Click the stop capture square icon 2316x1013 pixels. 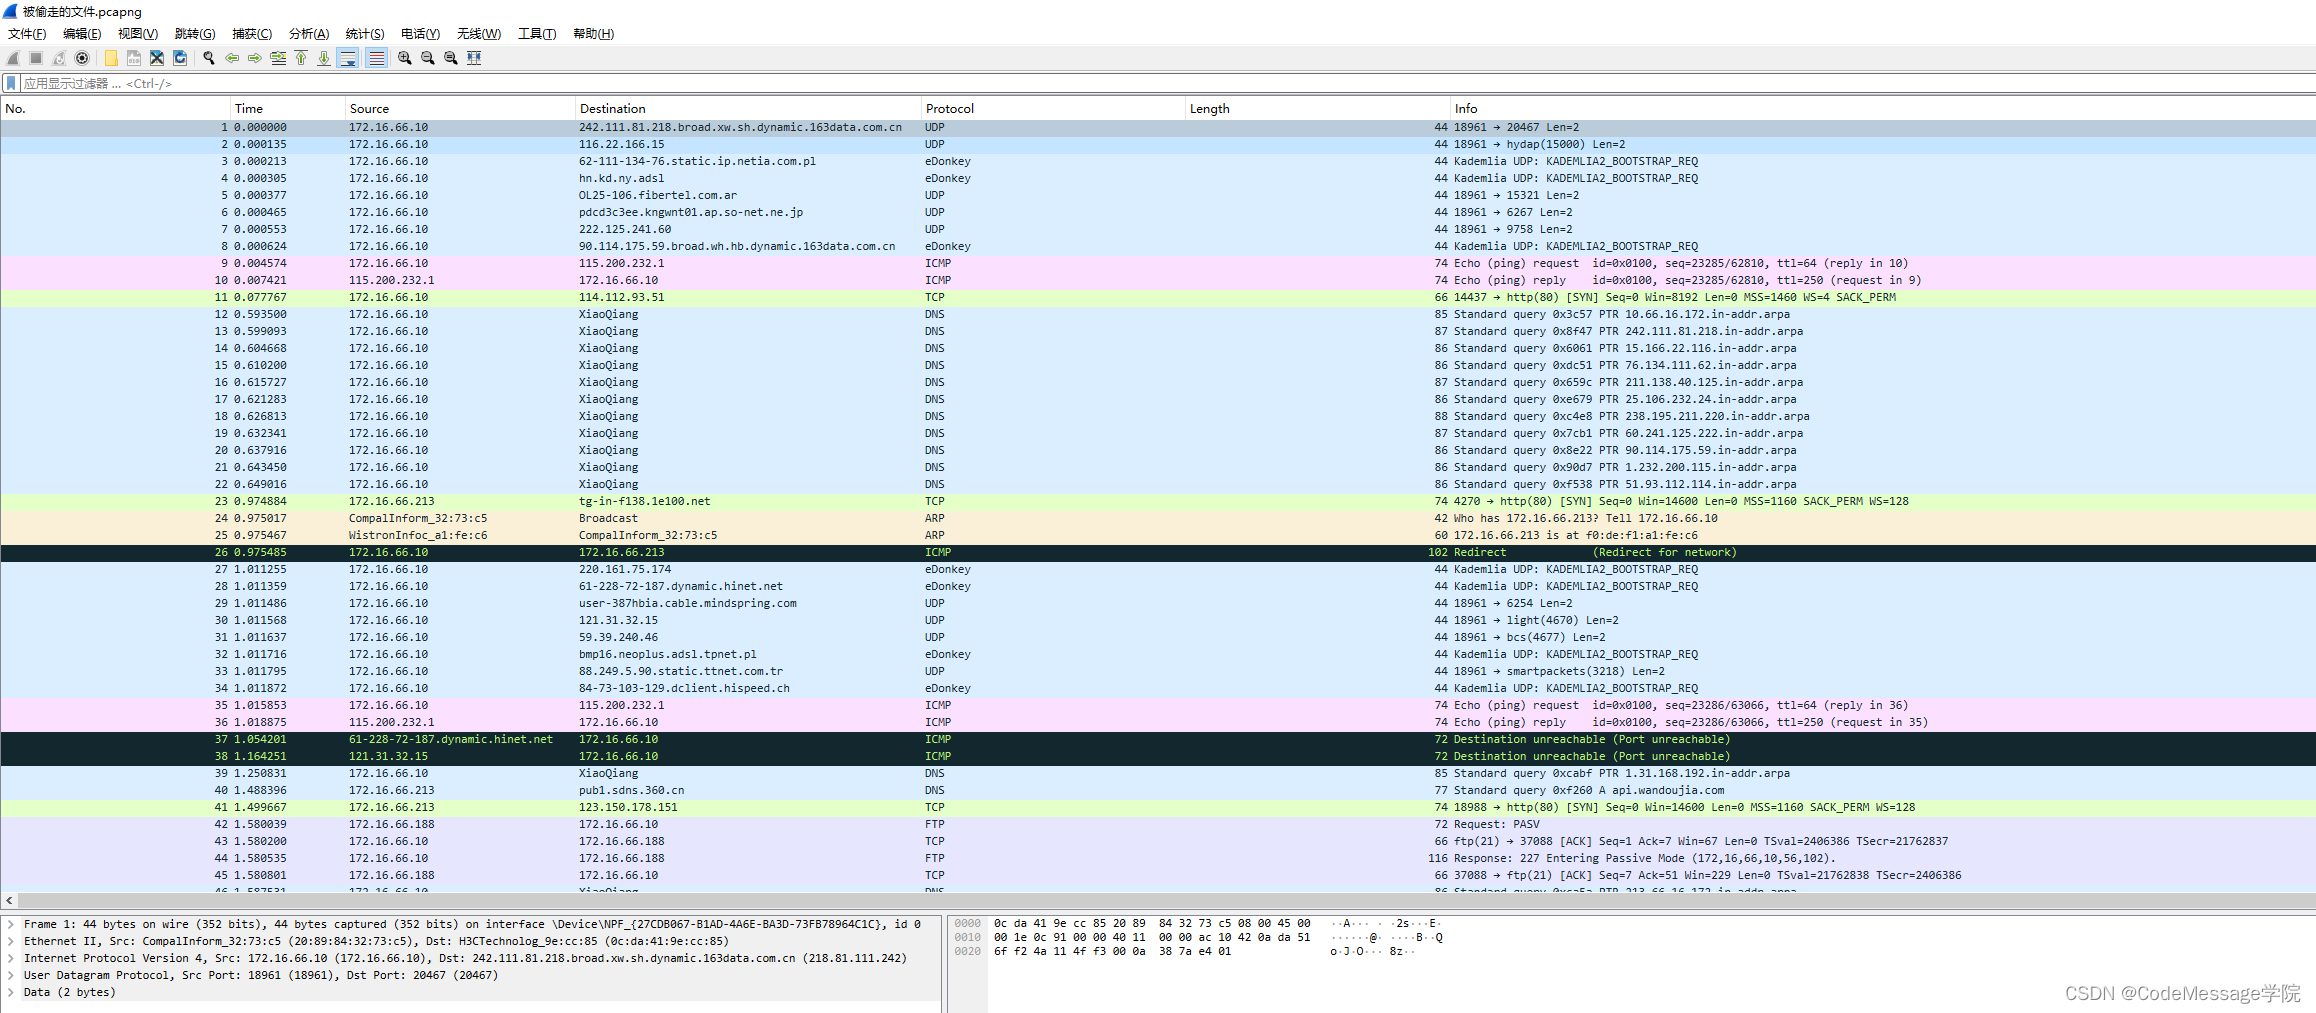pyautogui.click(x=36, y=58)
